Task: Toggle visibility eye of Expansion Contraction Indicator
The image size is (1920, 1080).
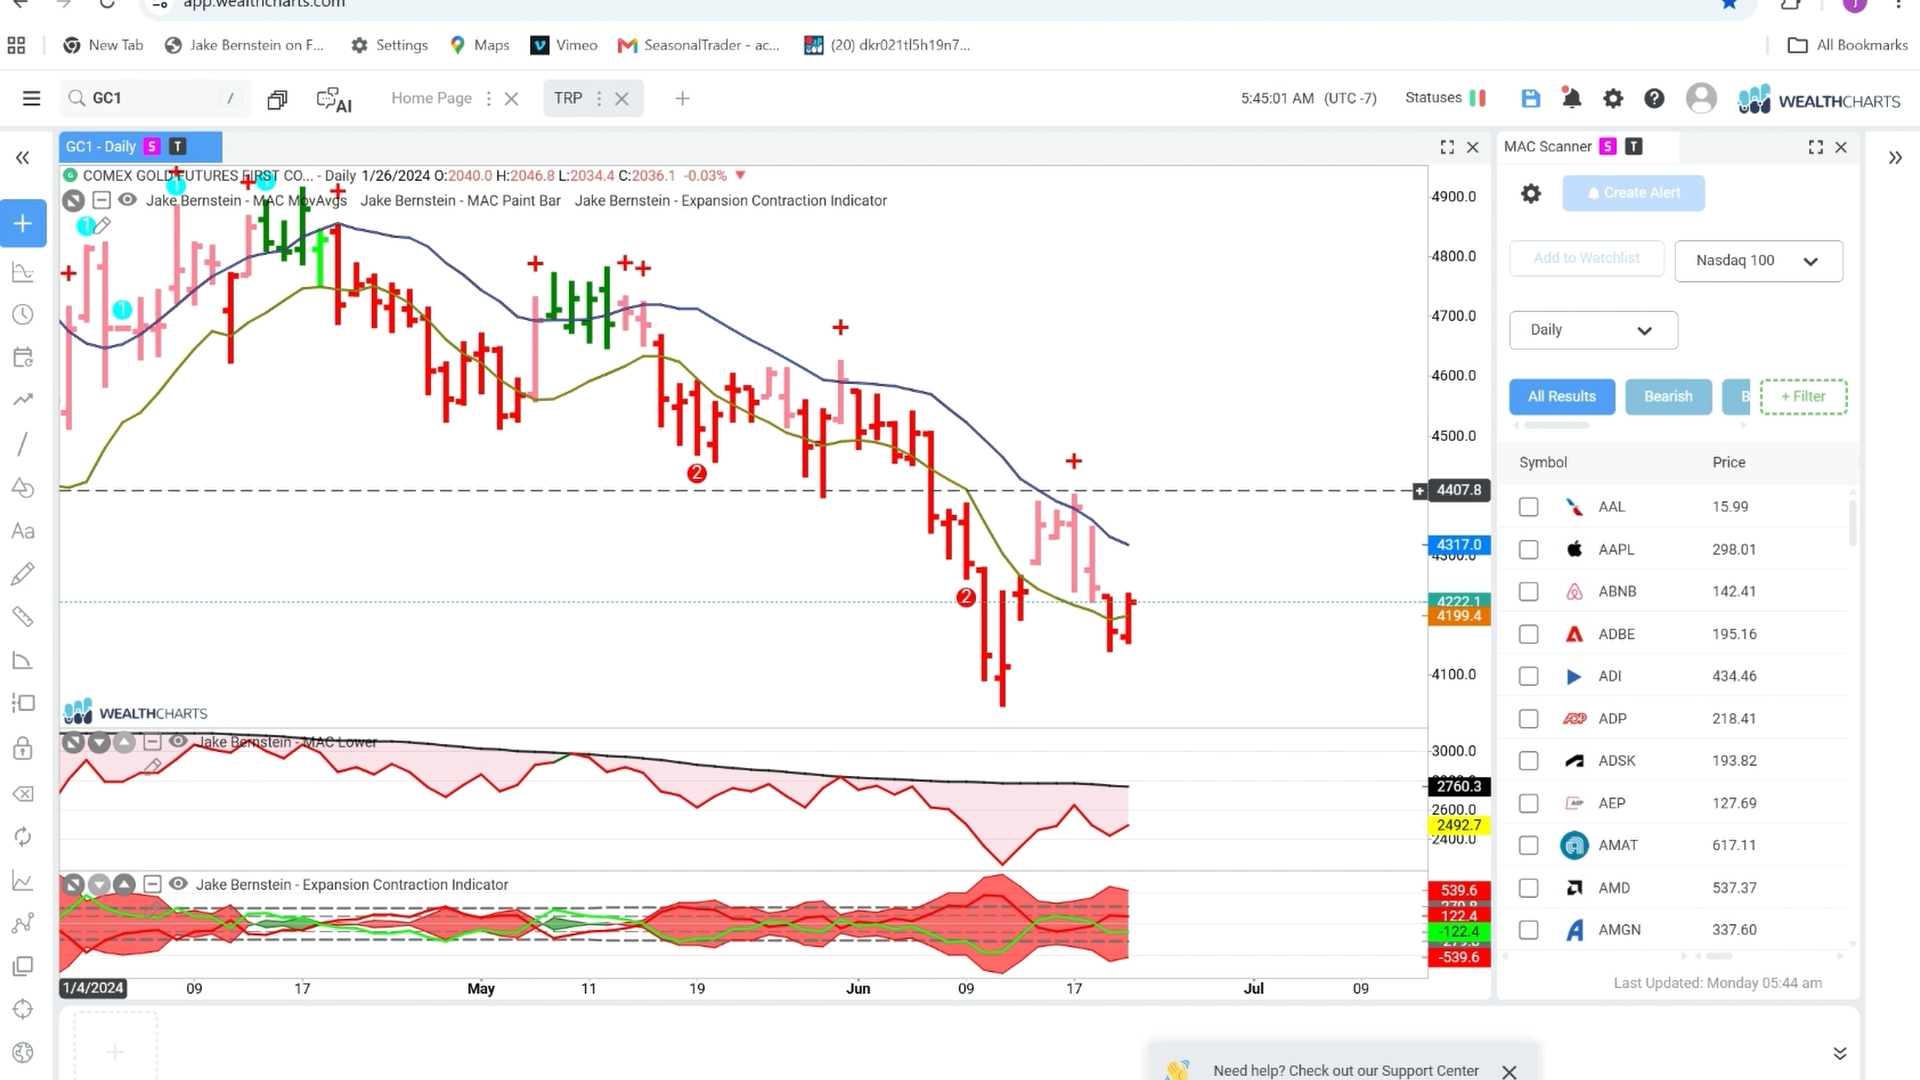Action: click(178, 884)
